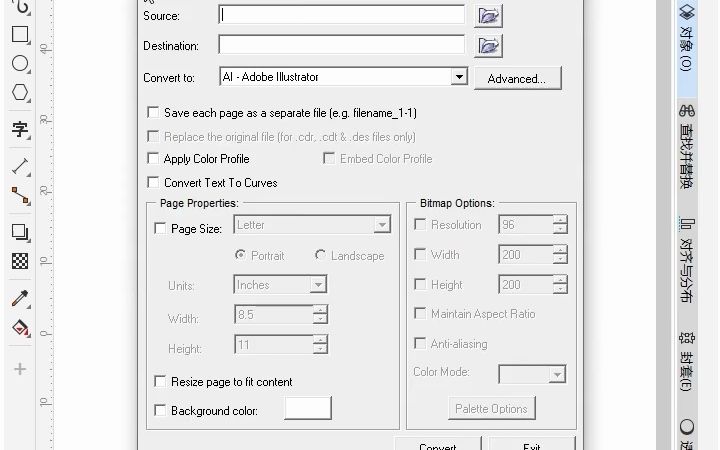720x450 pixels.
Task: Enable Save each page as separate file
Action: coord(153,112)
